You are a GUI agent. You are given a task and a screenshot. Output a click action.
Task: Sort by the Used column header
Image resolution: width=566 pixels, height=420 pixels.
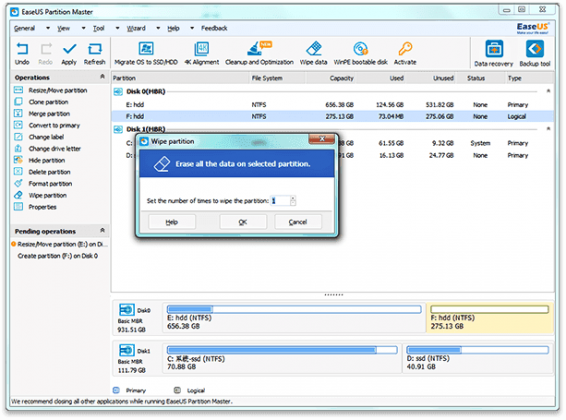[381, 78]
